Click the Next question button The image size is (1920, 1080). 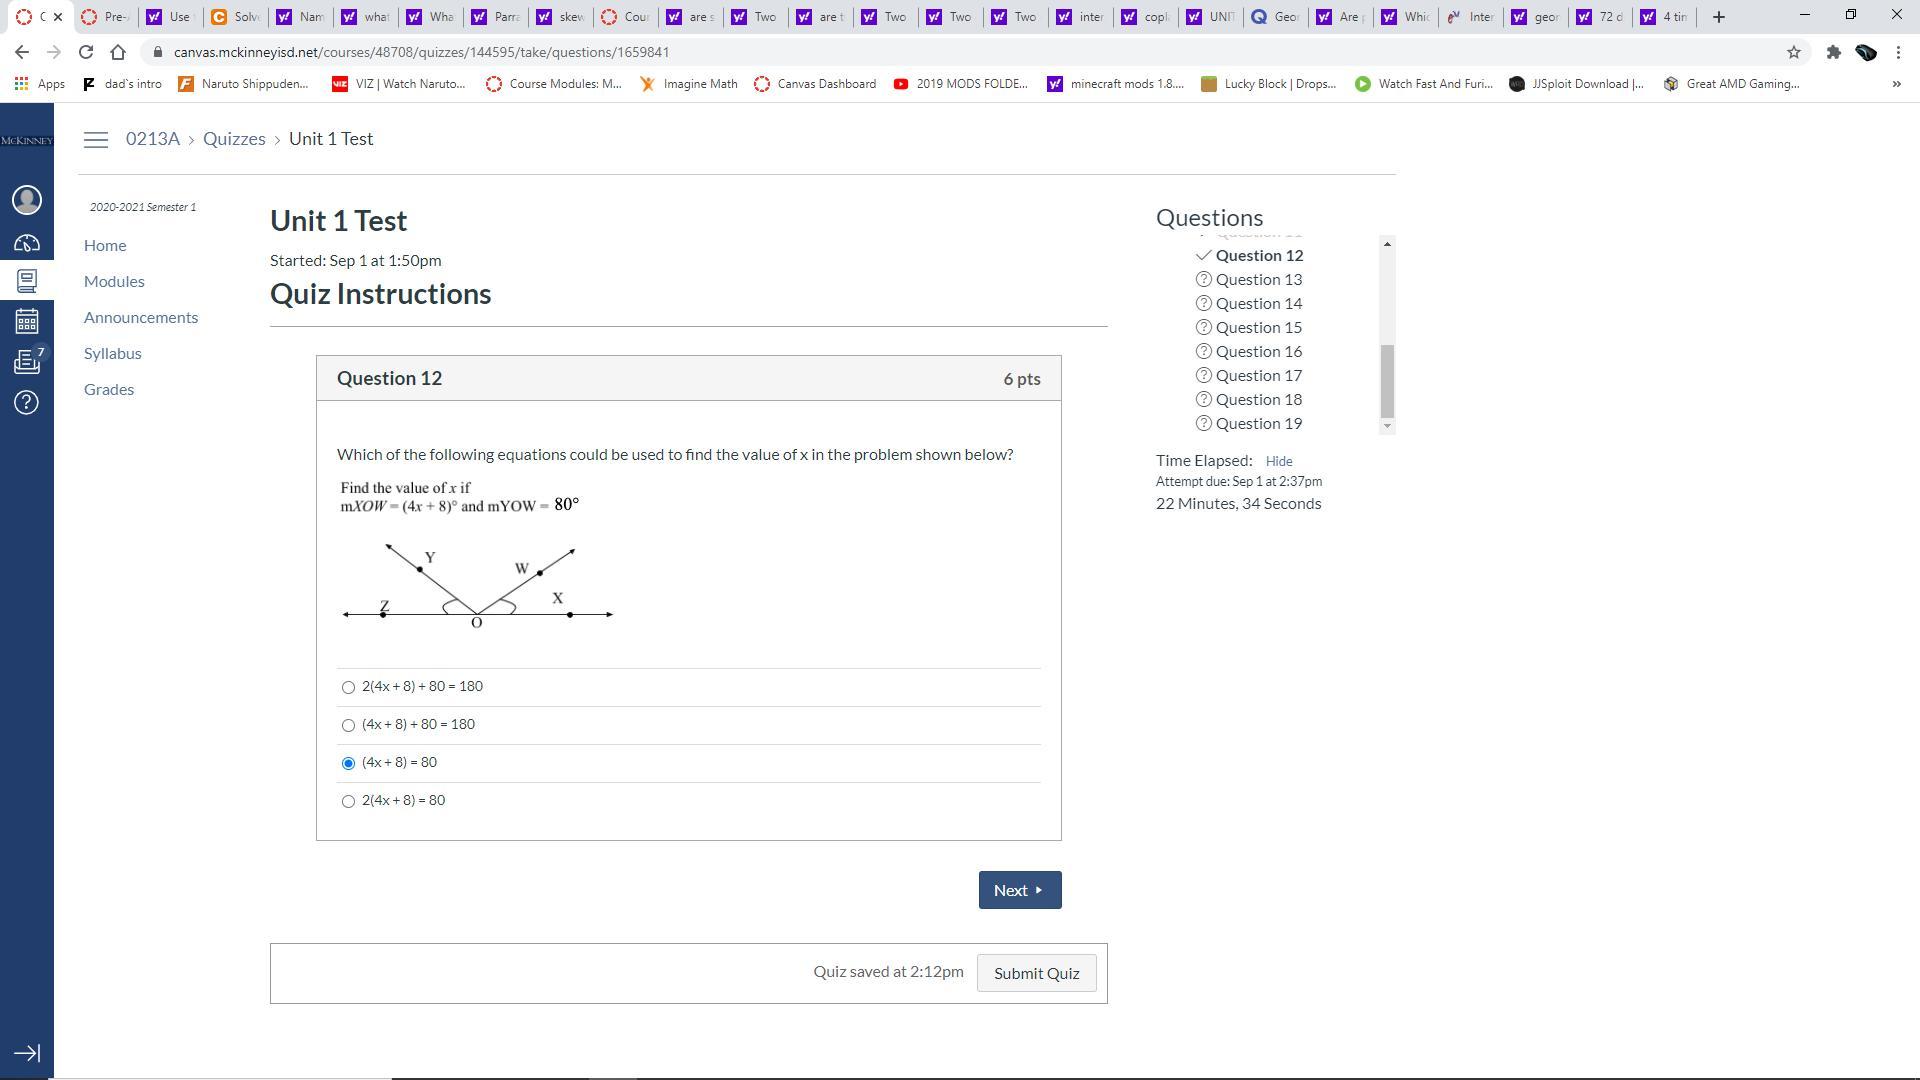[x=1019, y=890]
